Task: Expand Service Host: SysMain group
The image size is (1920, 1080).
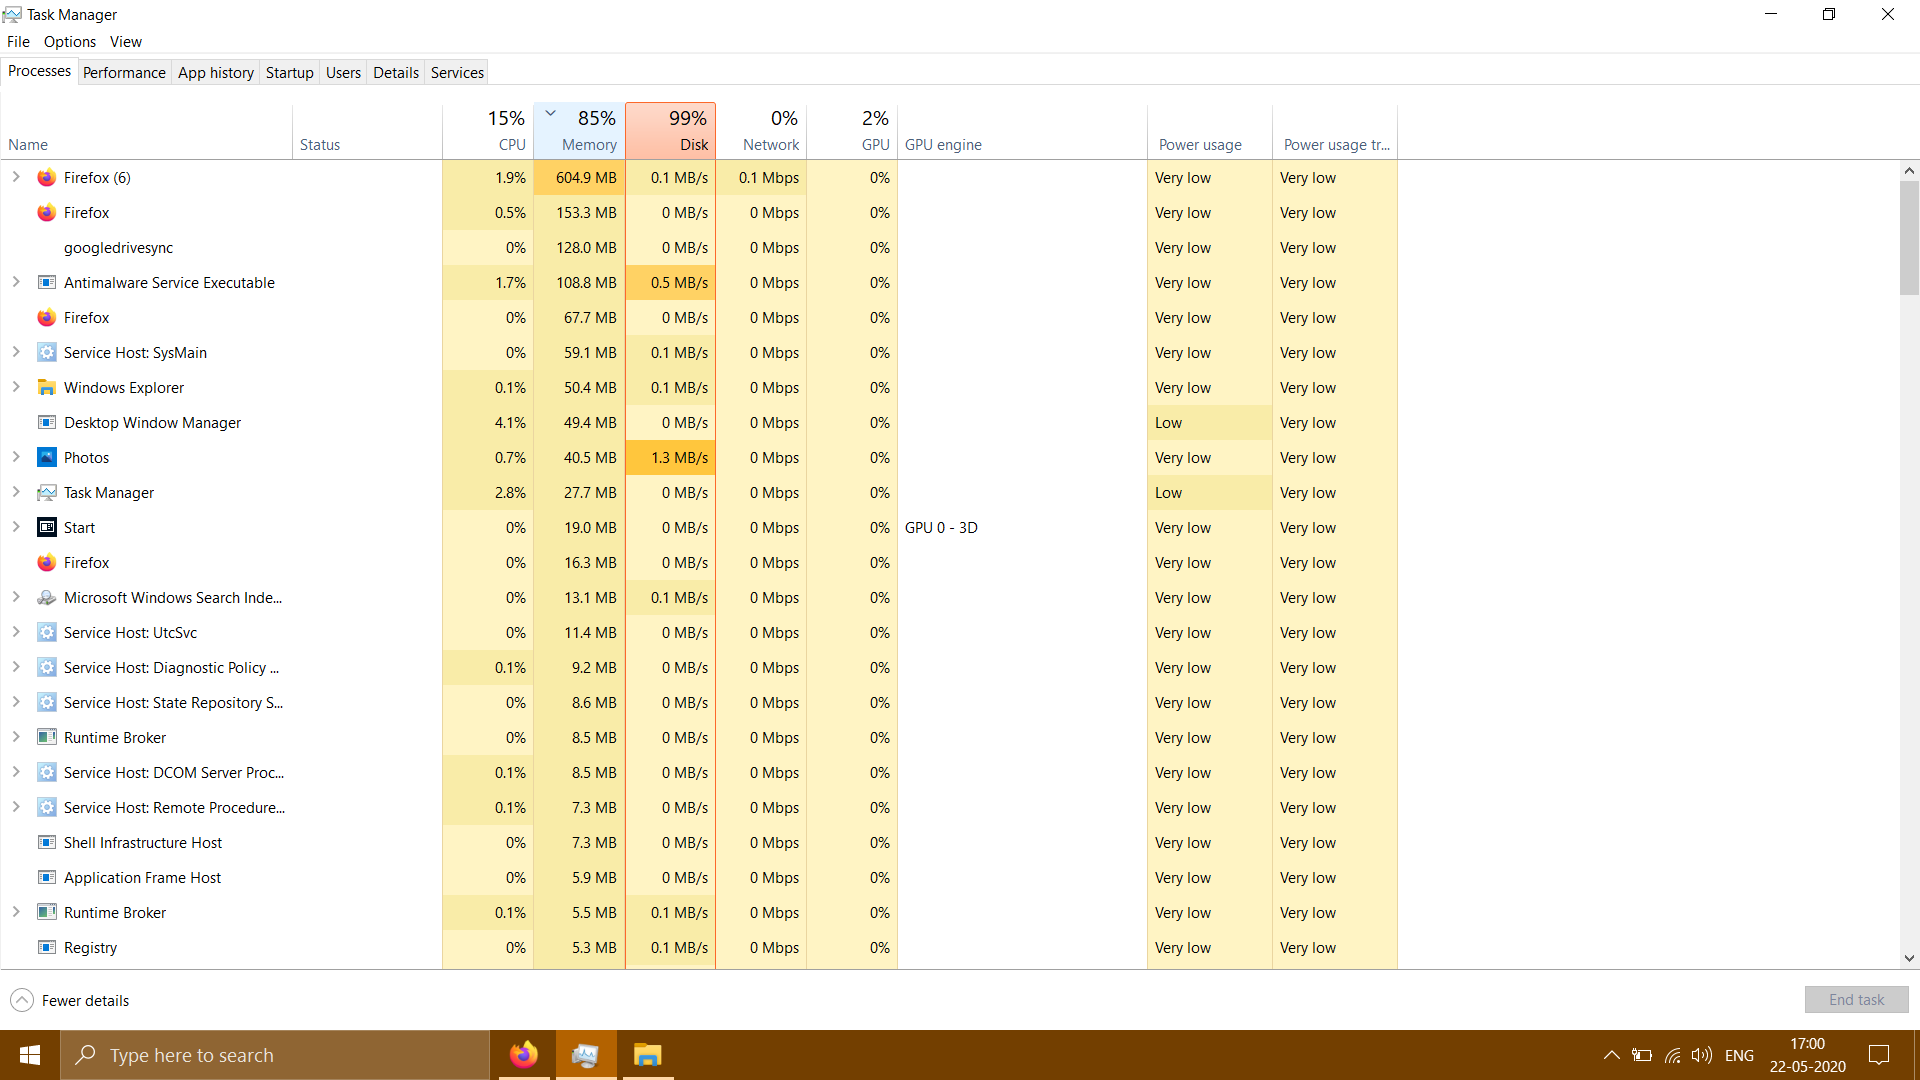Action: pos(16,352)
